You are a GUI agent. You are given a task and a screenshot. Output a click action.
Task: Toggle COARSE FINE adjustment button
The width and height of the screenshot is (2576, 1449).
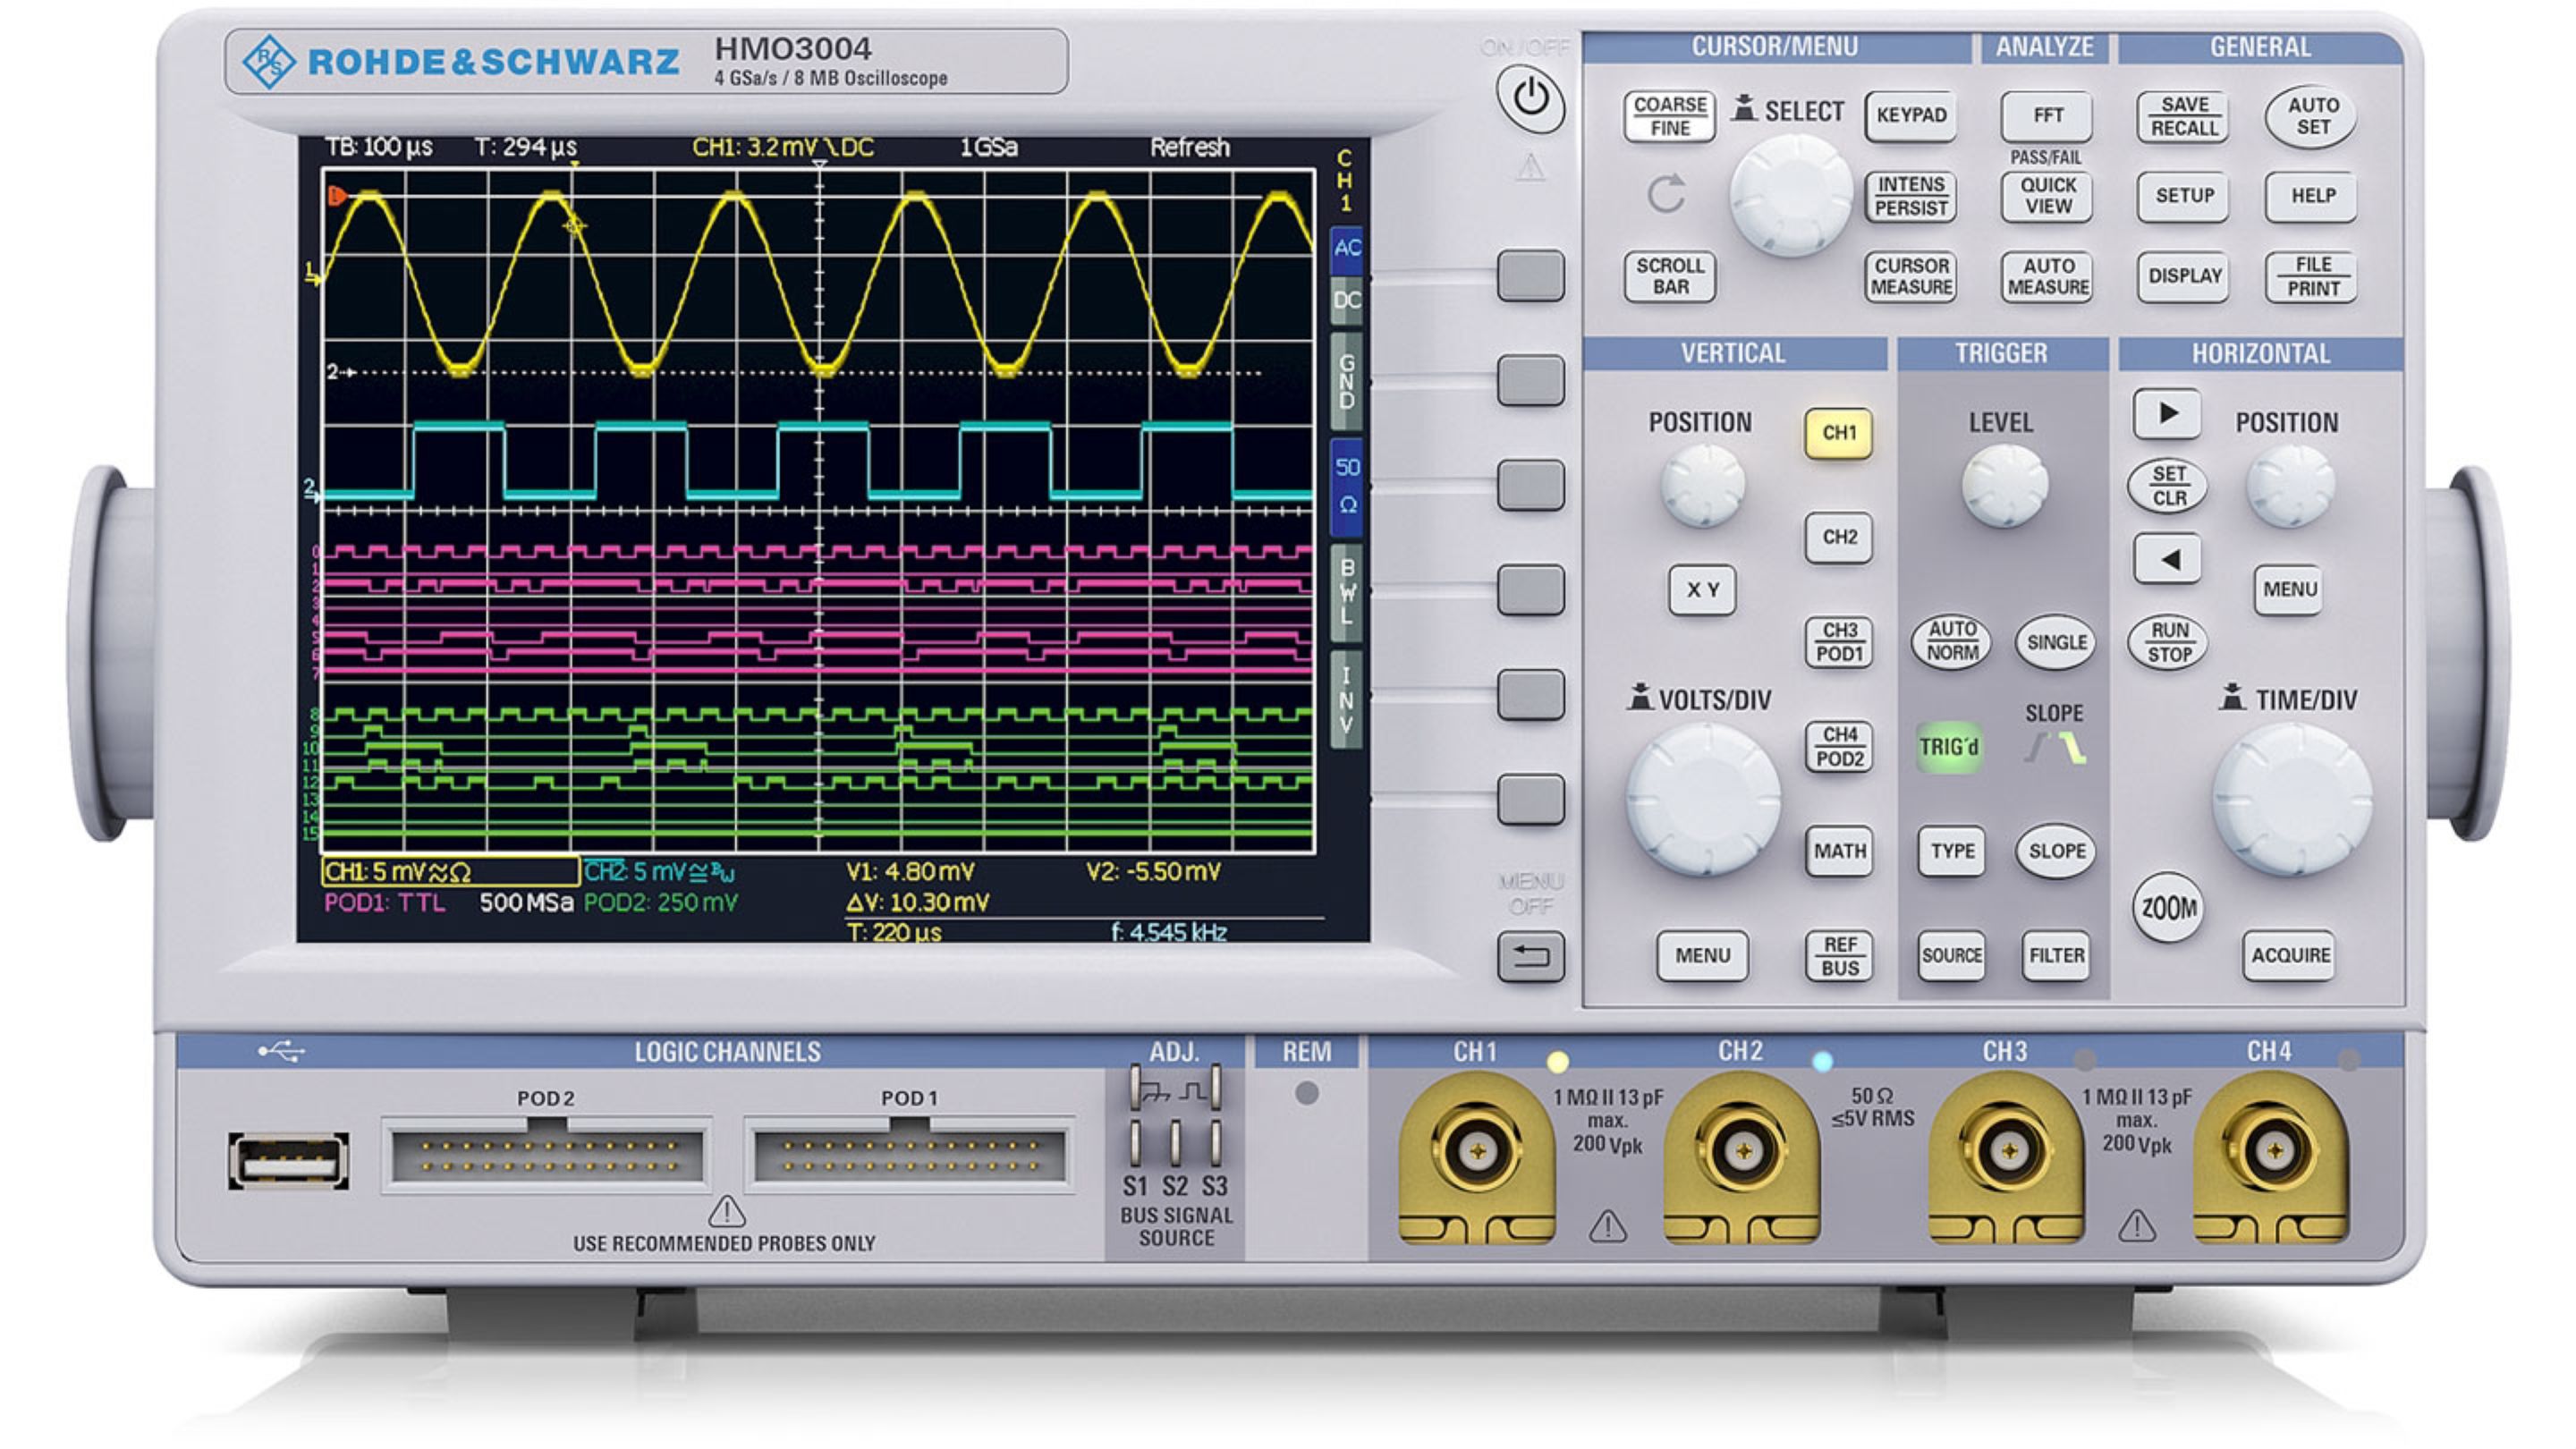[1669, 116]
